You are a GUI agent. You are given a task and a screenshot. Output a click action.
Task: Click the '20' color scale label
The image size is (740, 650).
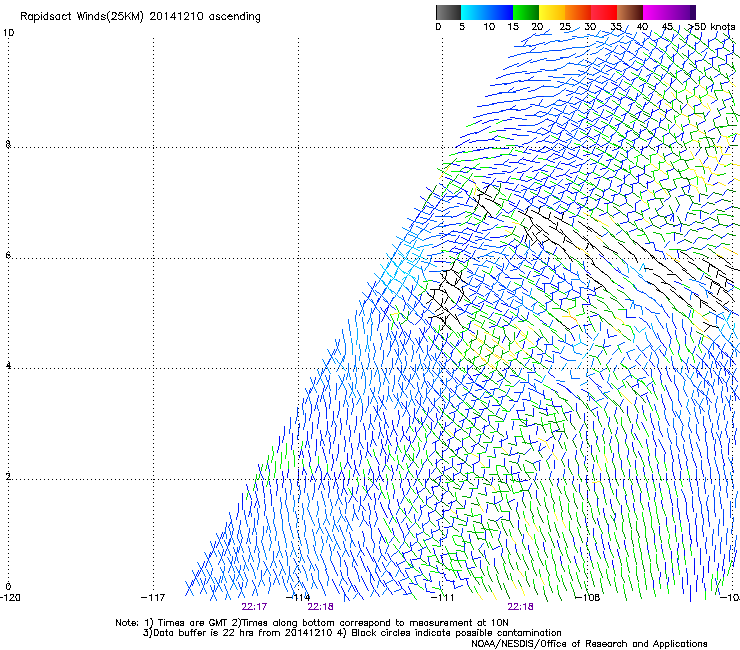(537, 27)
